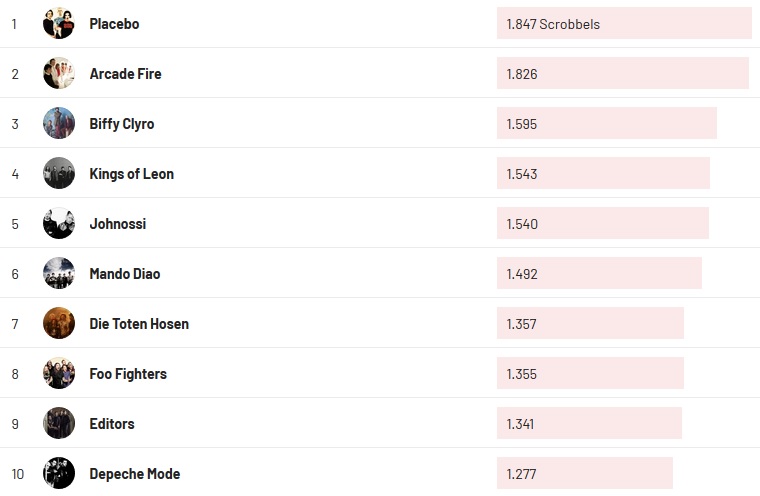The image size is (760, 496).
Task: Click Placebo's round artist avatar
Action: click(x=59, y=23)
